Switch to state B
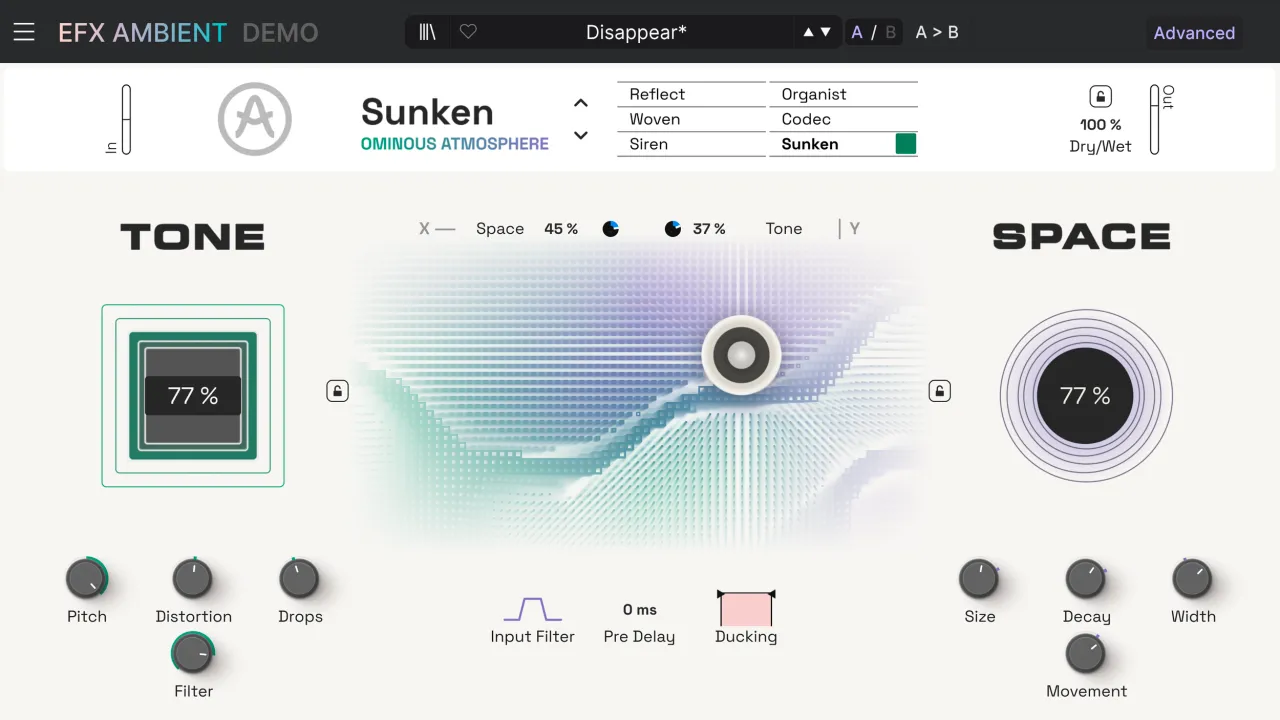1280x720 pixels. [x=890, y=32]
